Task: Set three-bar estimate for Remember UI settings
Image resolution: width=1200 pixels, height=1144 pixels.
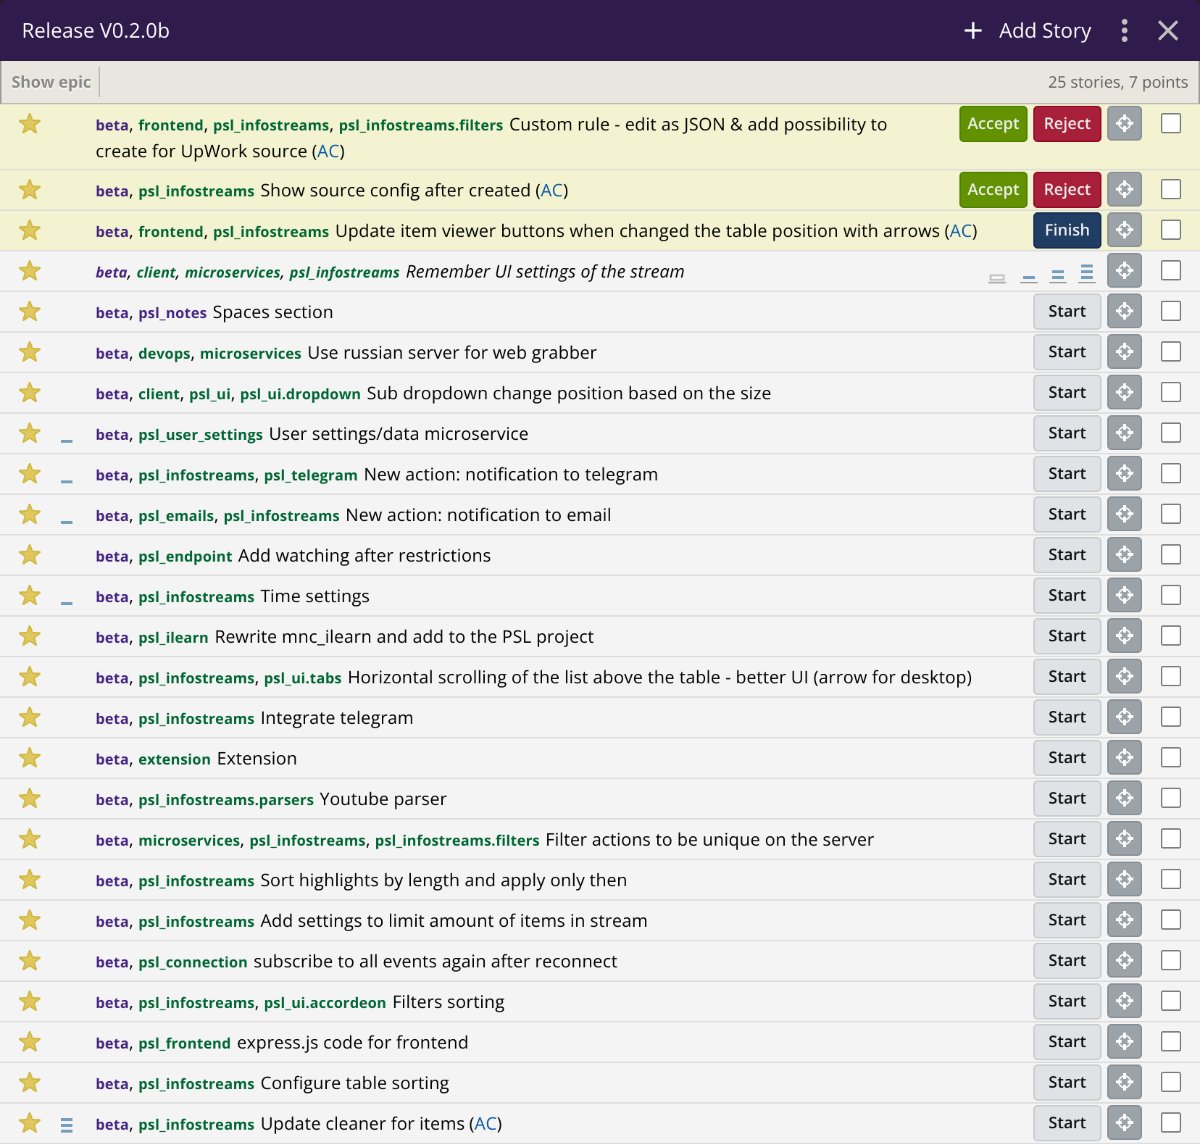Action: coord(1087,273)
